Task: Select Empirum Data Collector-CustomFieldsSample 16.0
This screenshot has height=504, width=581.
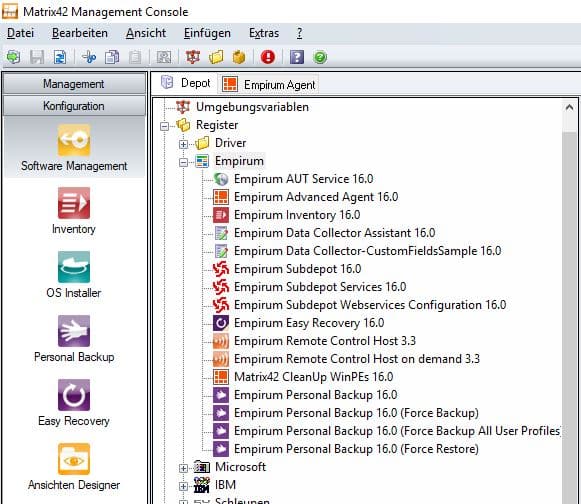Action: point(368,251)
